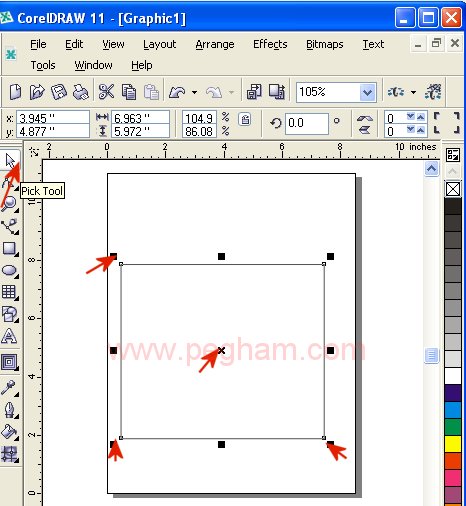Viewport: 466px width, 506px height.
Task: Click the Import button in toolbar
Action: point(254,92)
